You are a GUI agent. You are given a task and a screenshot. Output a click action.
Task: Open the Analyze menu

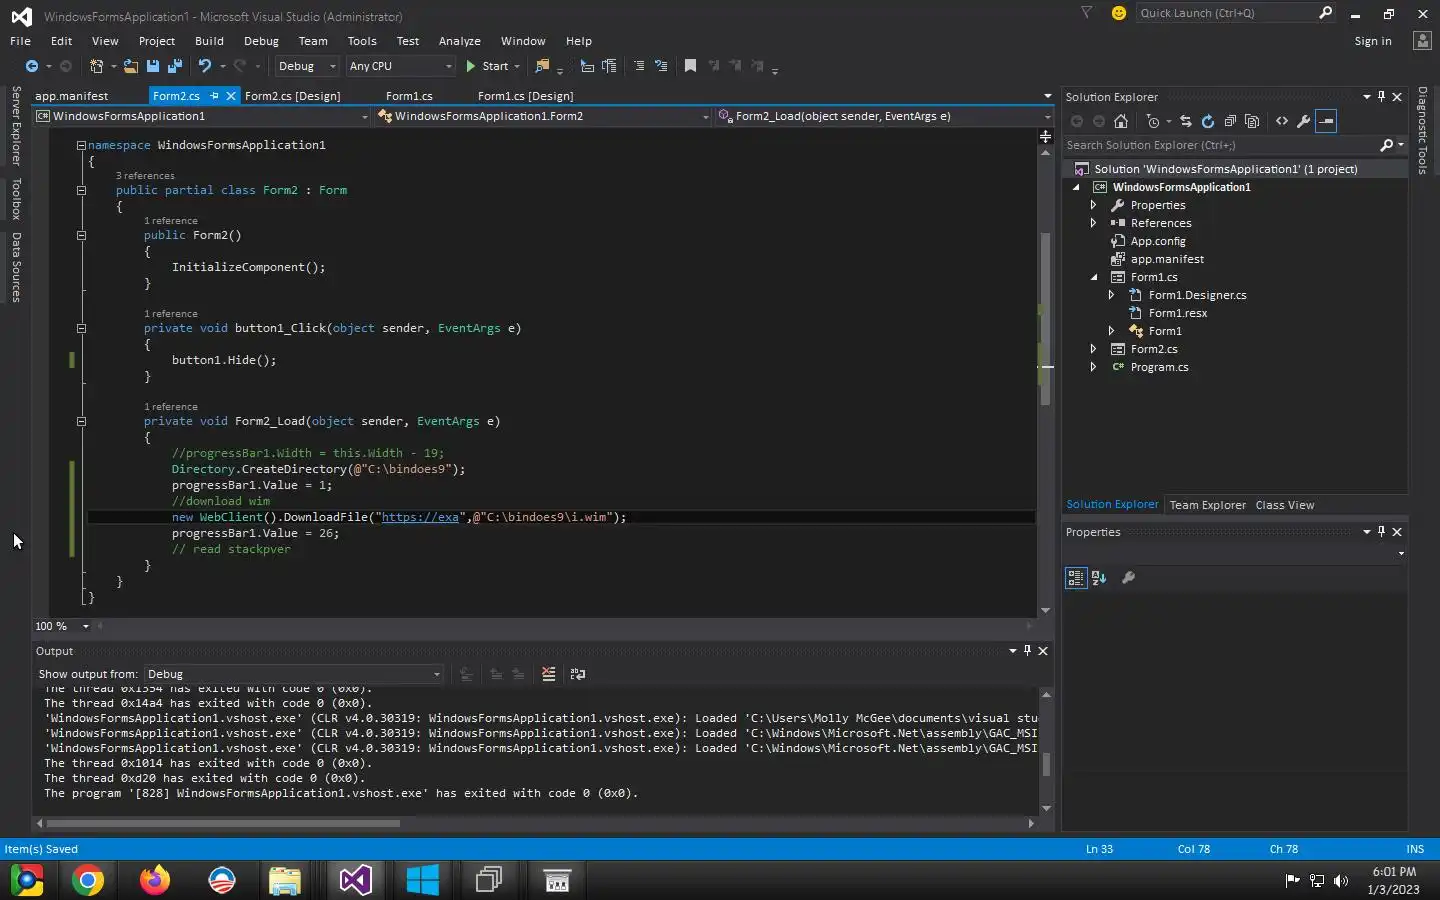pos(460,41)
